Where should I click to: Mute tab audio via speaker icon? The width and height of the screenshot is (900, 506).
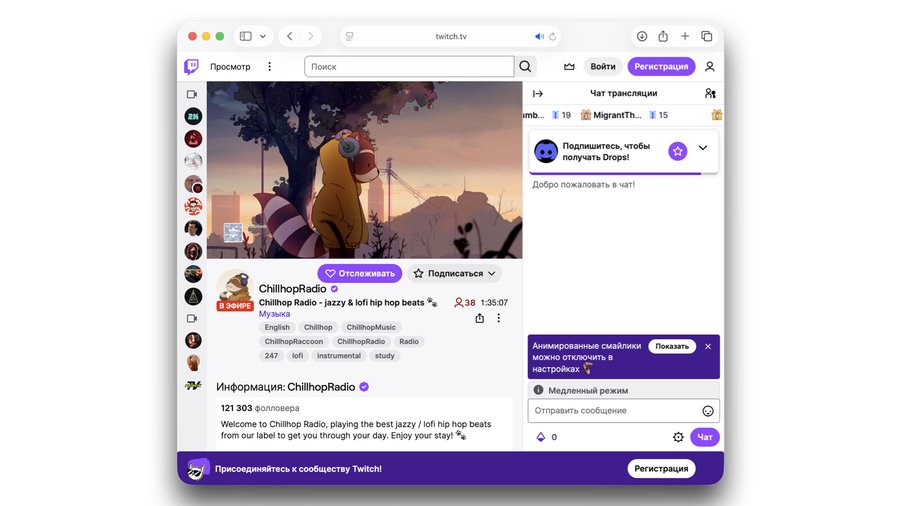click(x=539, y=36)
